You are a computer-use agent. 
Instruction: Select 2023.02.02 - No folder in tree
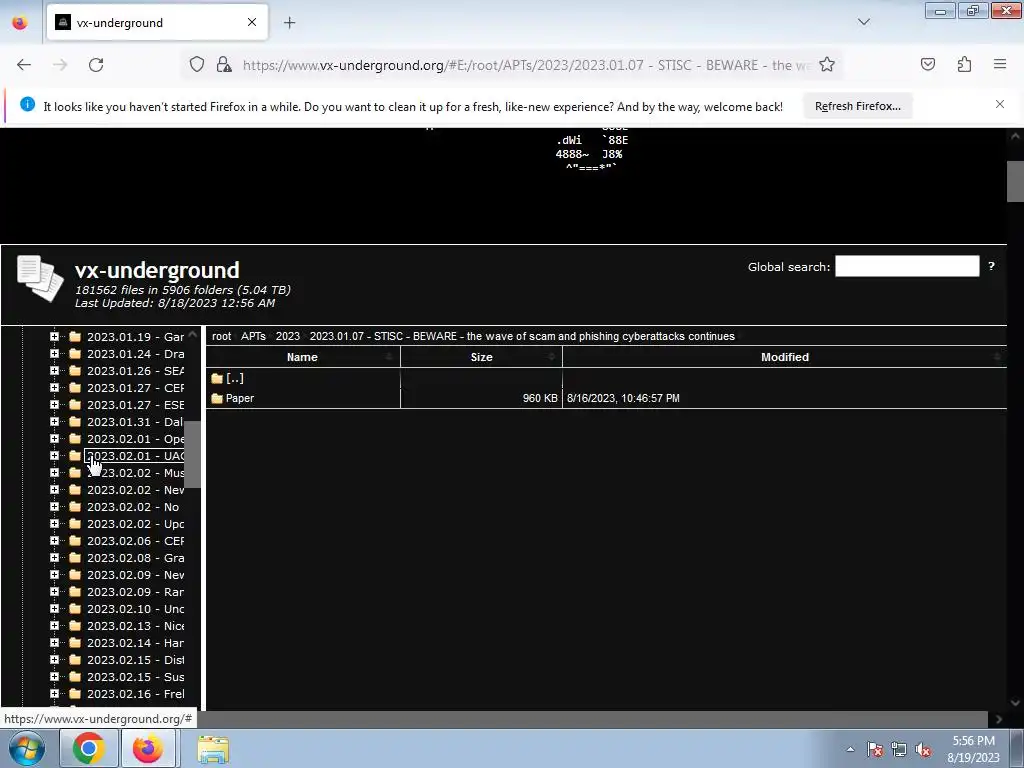(133, 507)
